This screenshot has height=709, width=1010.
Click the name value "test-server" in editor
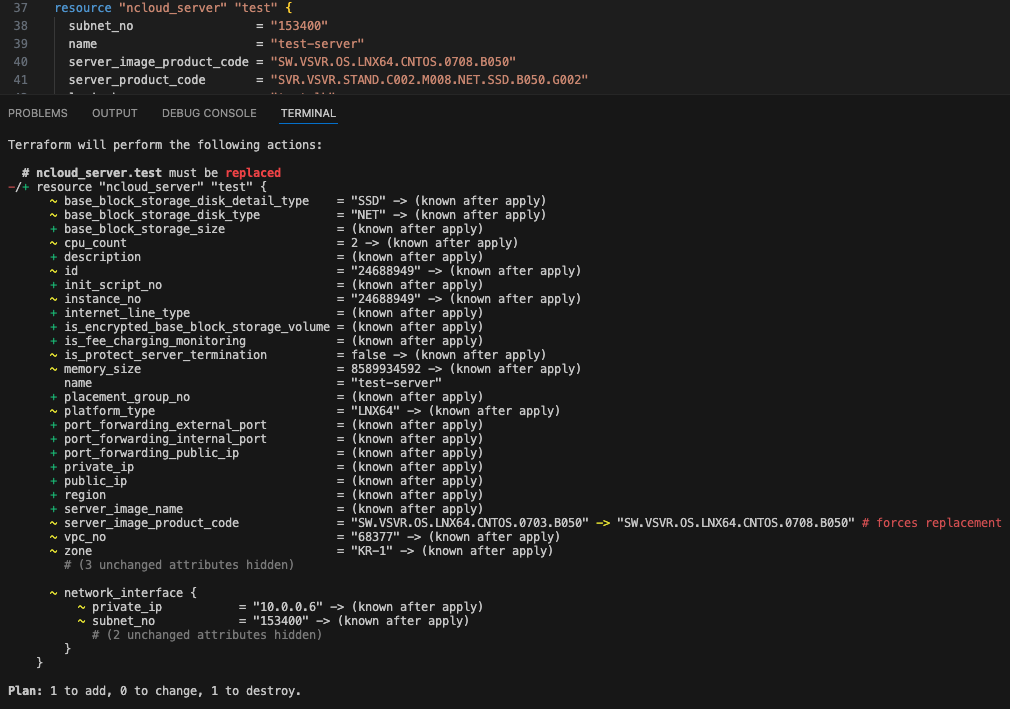[x=317, y=44]
